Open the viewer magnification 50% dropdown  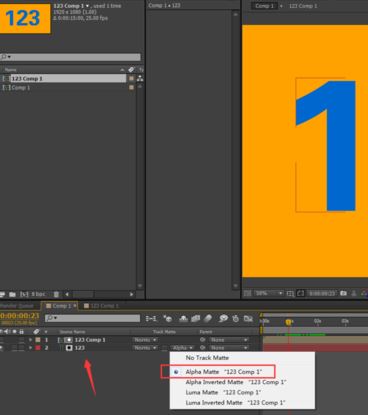pos(269,293)
